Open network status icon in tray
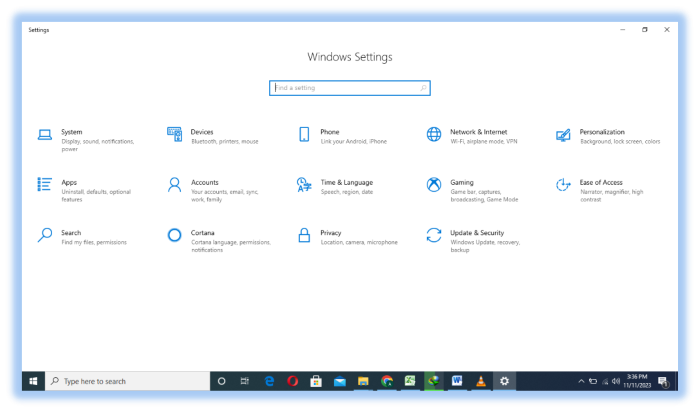 pyautogui.click(x=605, y=381)
